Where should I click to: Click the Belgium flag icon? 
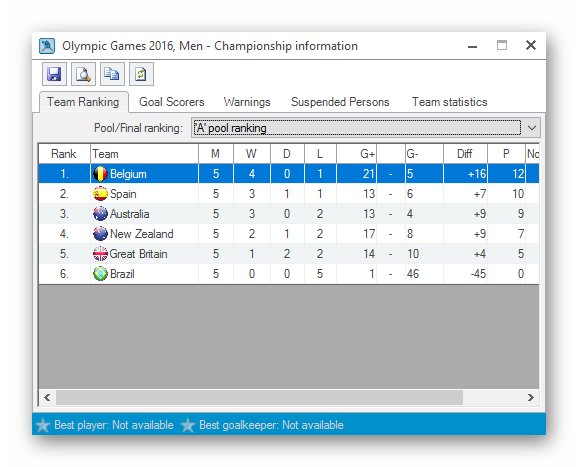point(100,174)
